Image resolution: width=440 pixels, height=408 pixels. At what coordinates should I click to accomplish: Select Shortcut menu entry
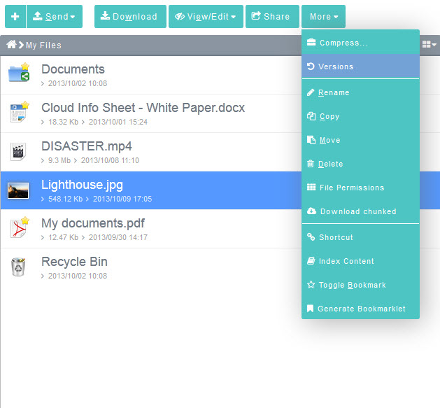[x=360, y=237]
